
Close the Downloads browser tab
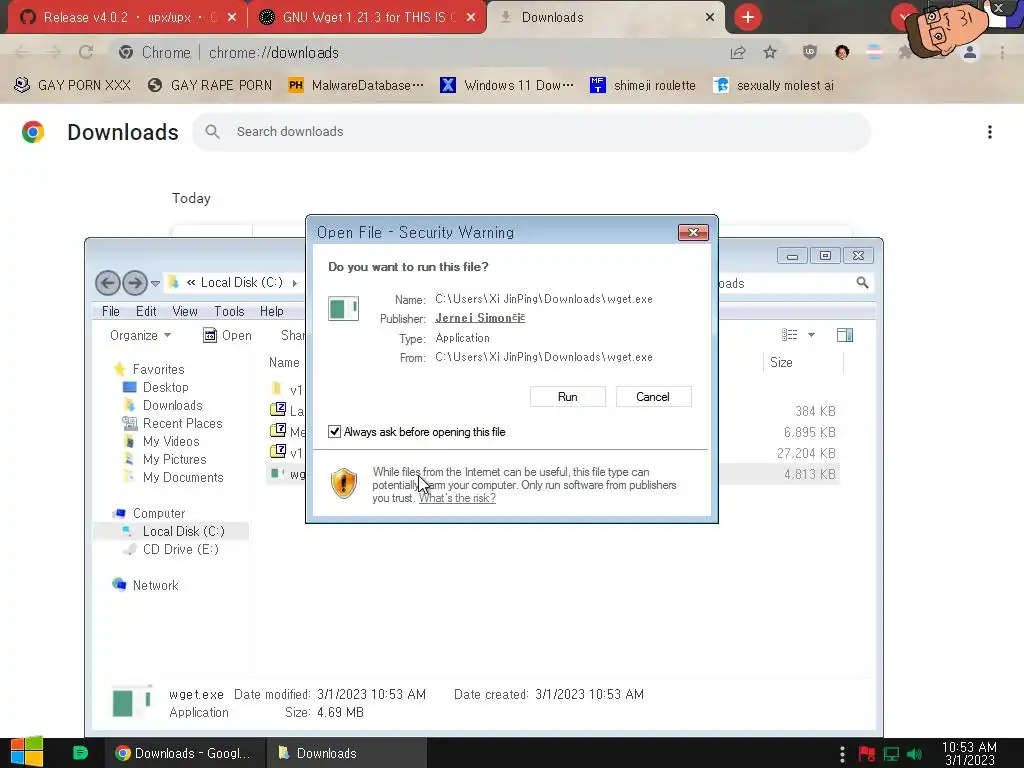click(710, 17)
